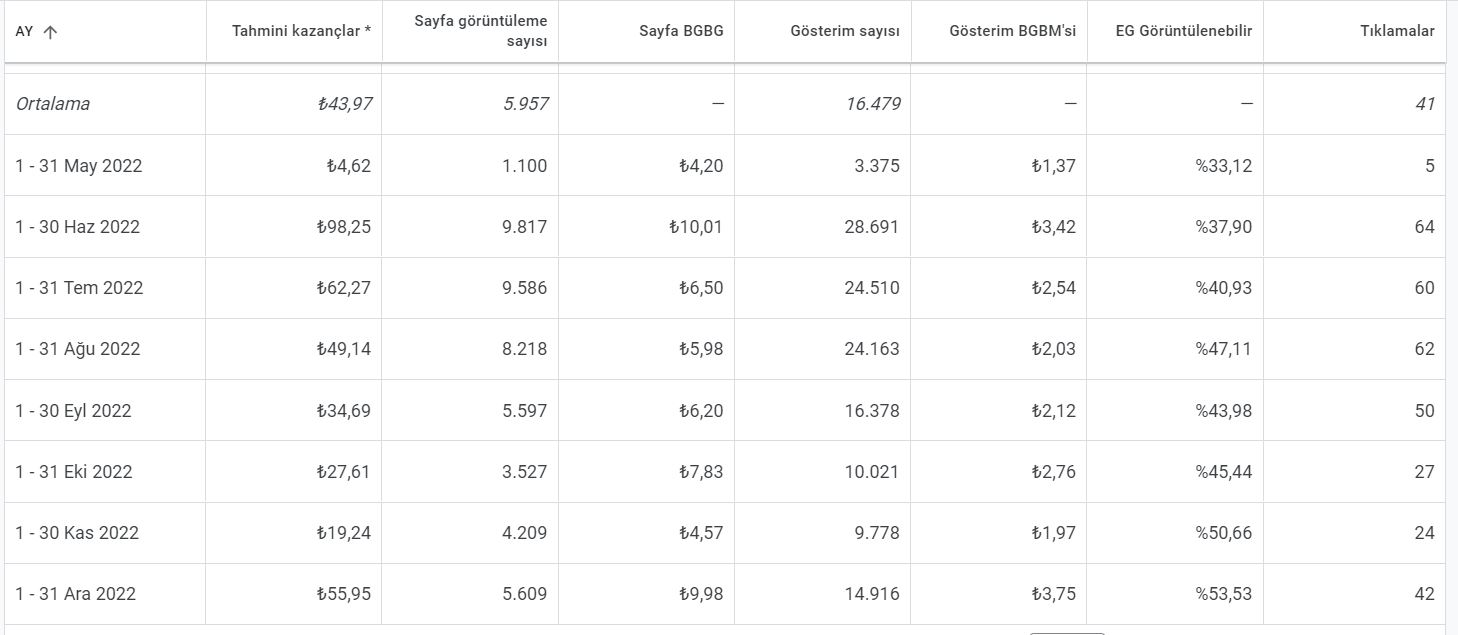Select the 1 - 30 Haz 2022 row
This screenshot has width=1458, height=635.
(x=725, y=227)
